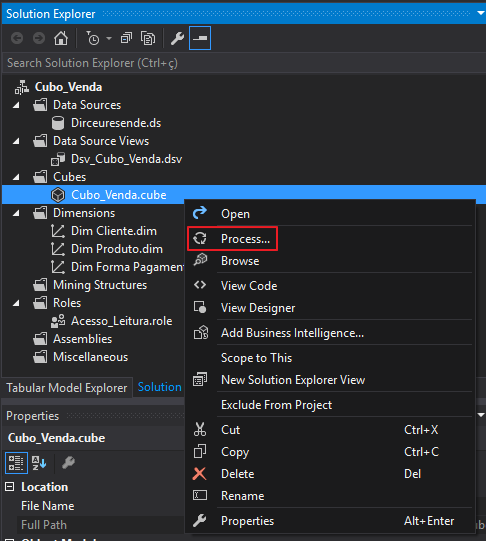Viewport: 486px width, 541px height.
Task: Collapse the Location property category
Action: pos(10,487)
